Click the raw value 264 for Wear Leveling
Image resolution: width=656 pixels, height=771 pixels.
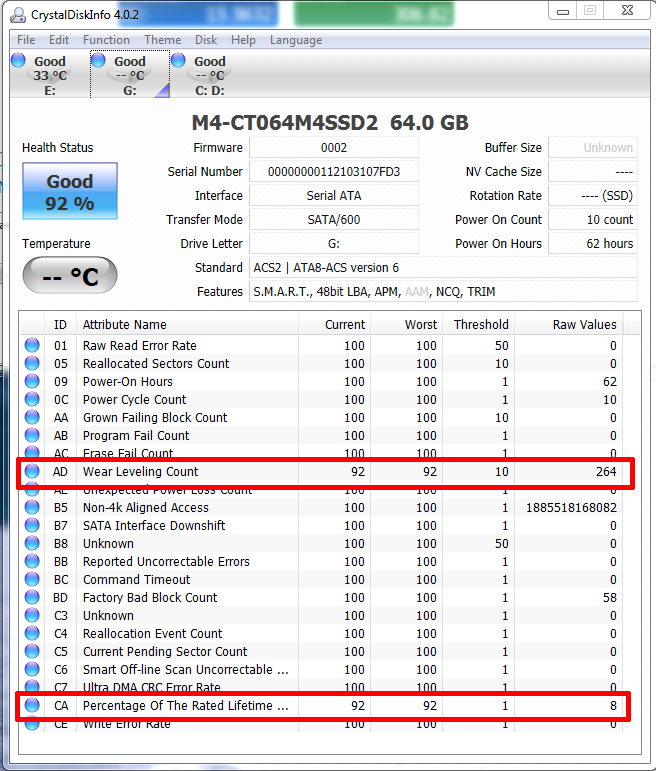pos(606,472)
